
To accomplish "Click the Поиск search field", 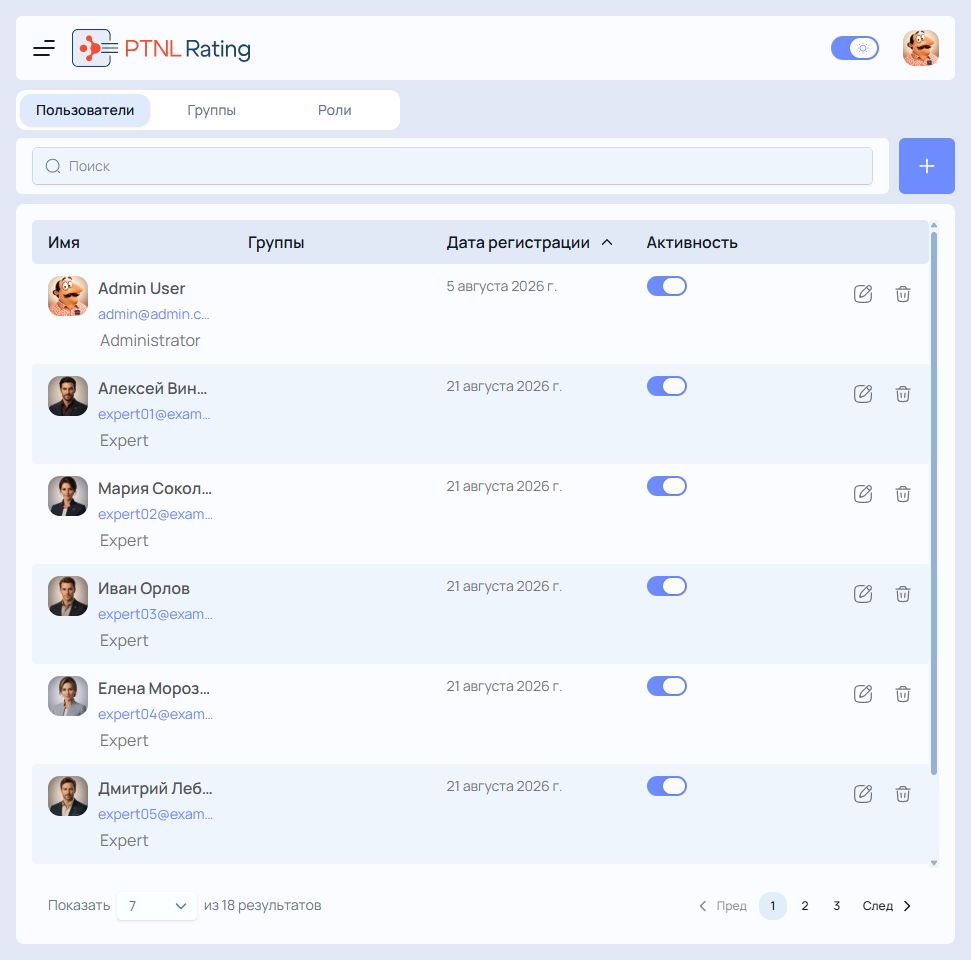I will tap(453, 166).
